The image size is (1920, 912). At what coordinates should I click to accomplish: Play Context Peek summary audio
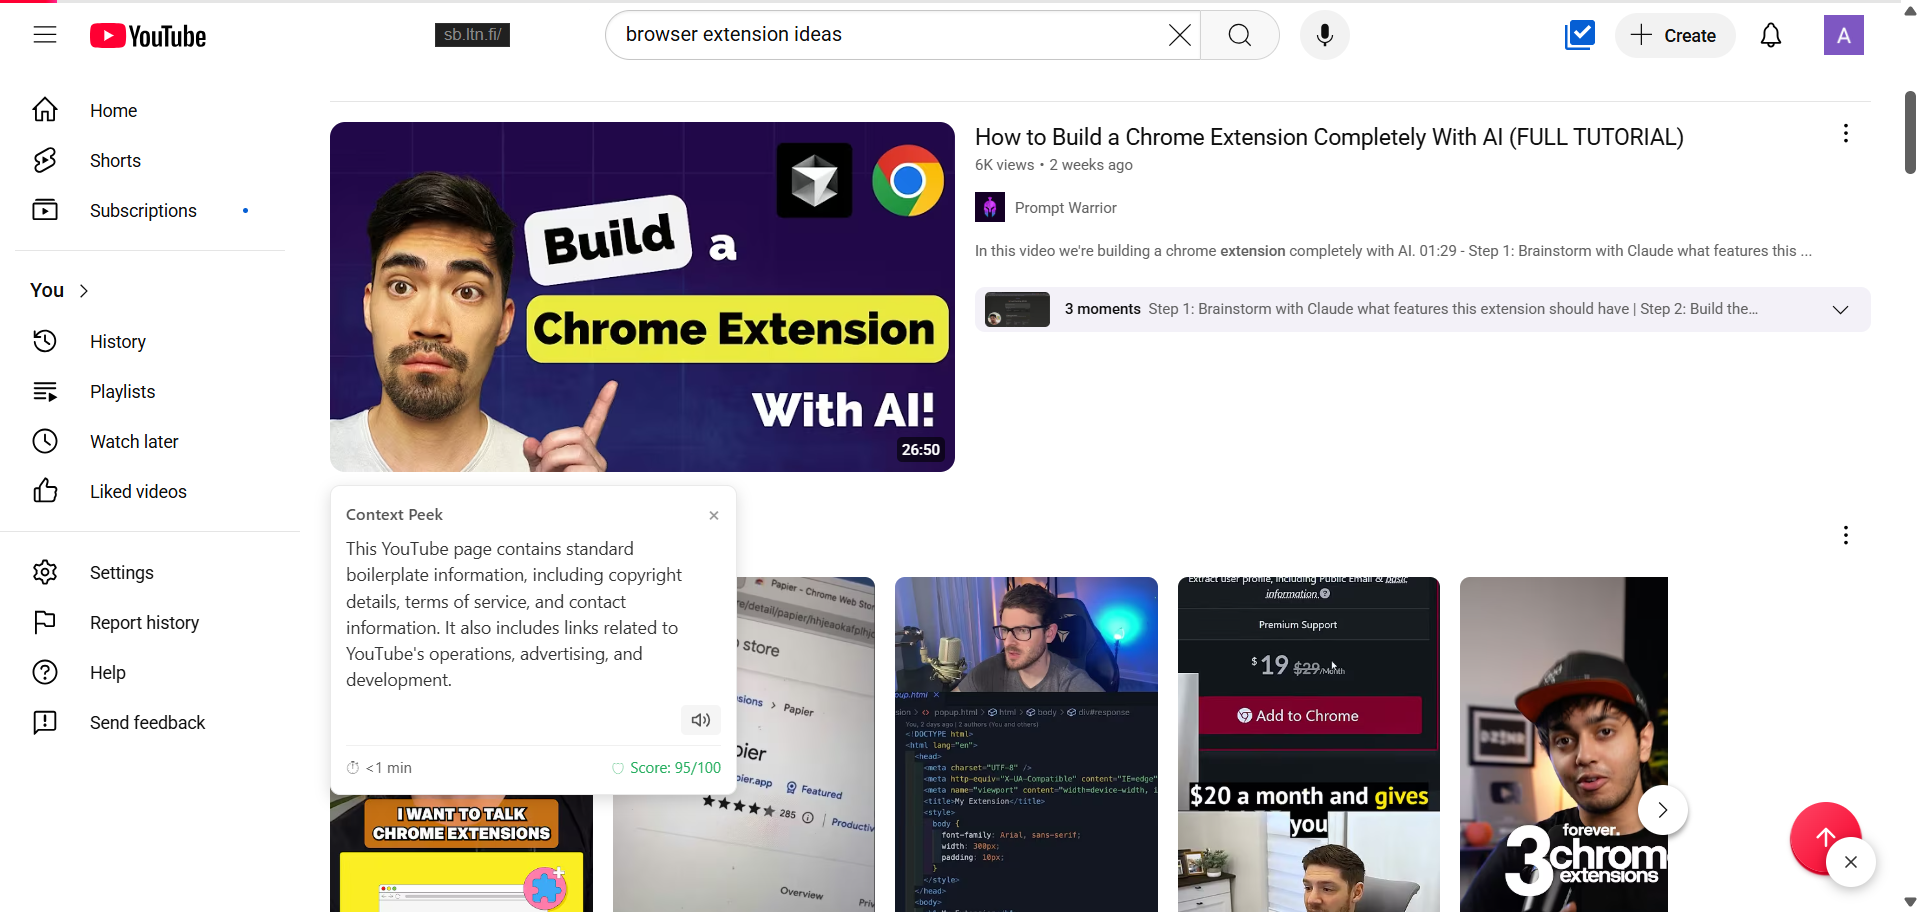pos(701,720)
